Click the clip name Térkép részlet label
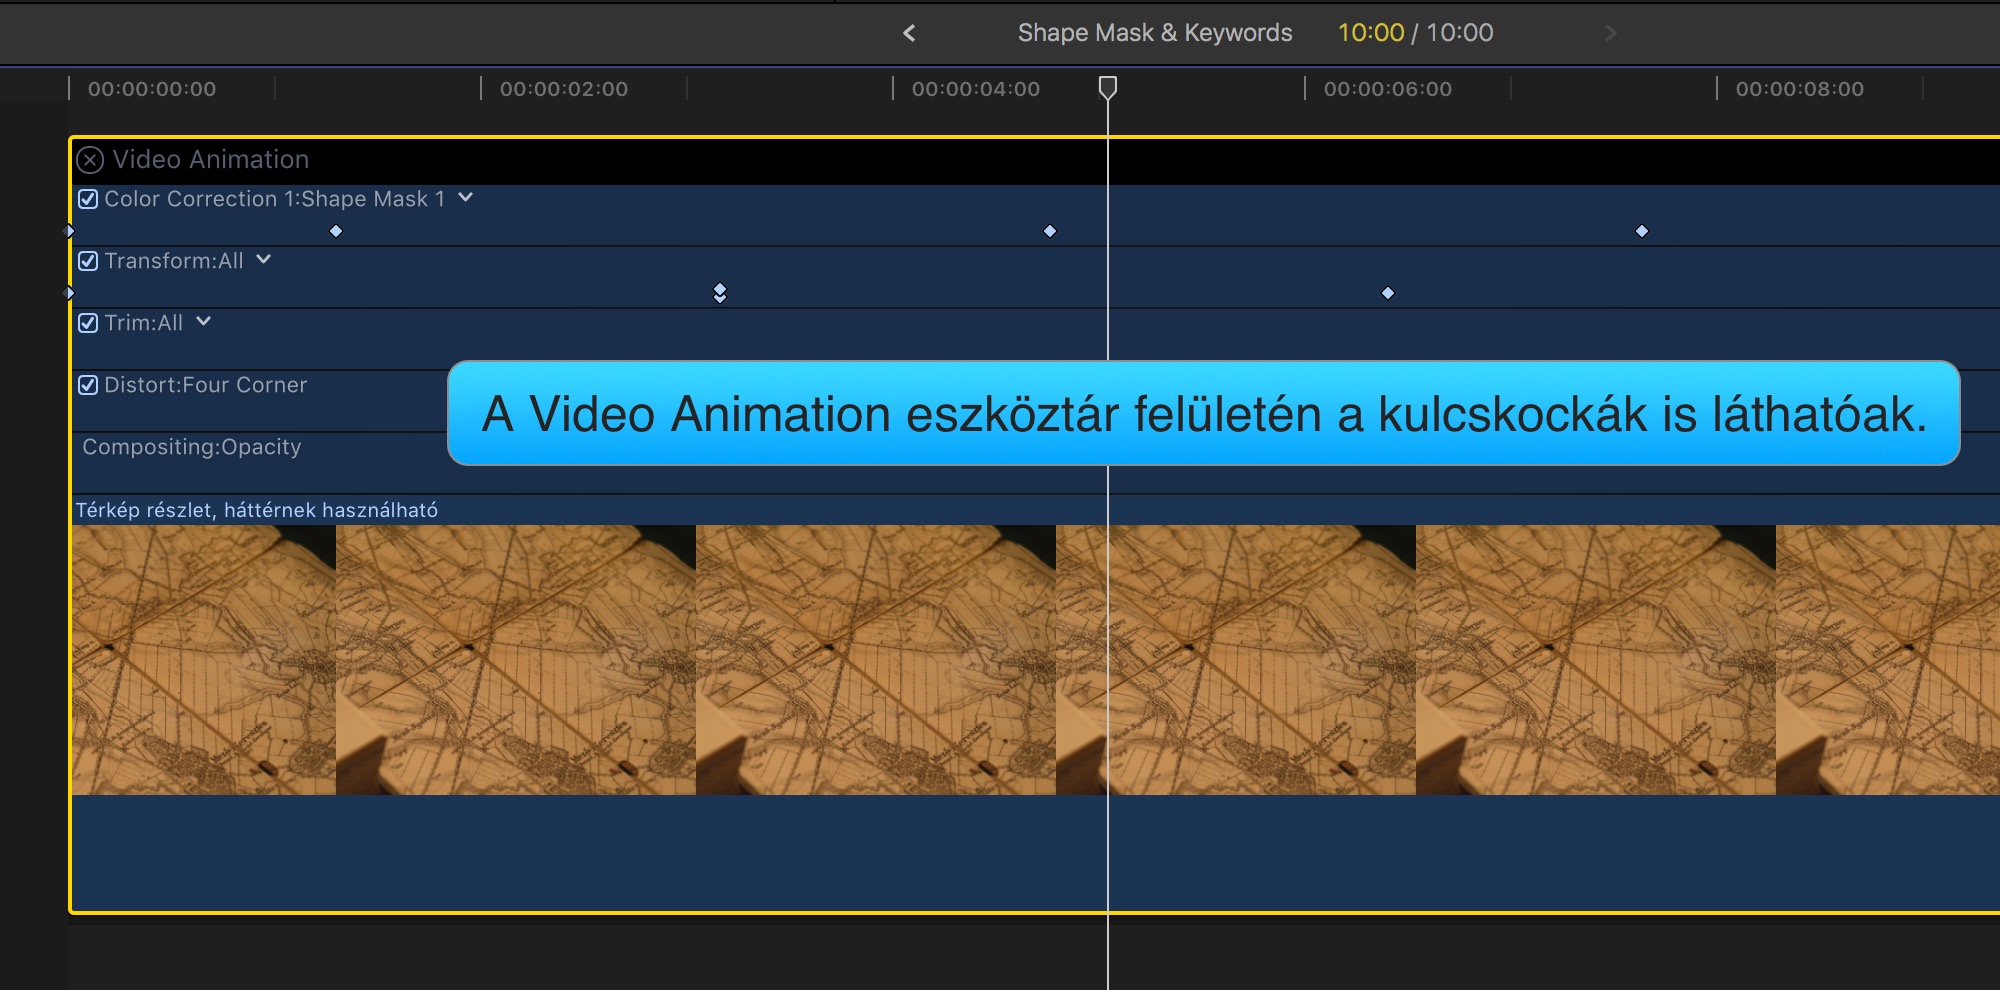The width and height of the screenshot is (2000, 990). pyautogui.click(x=257, y=510)
